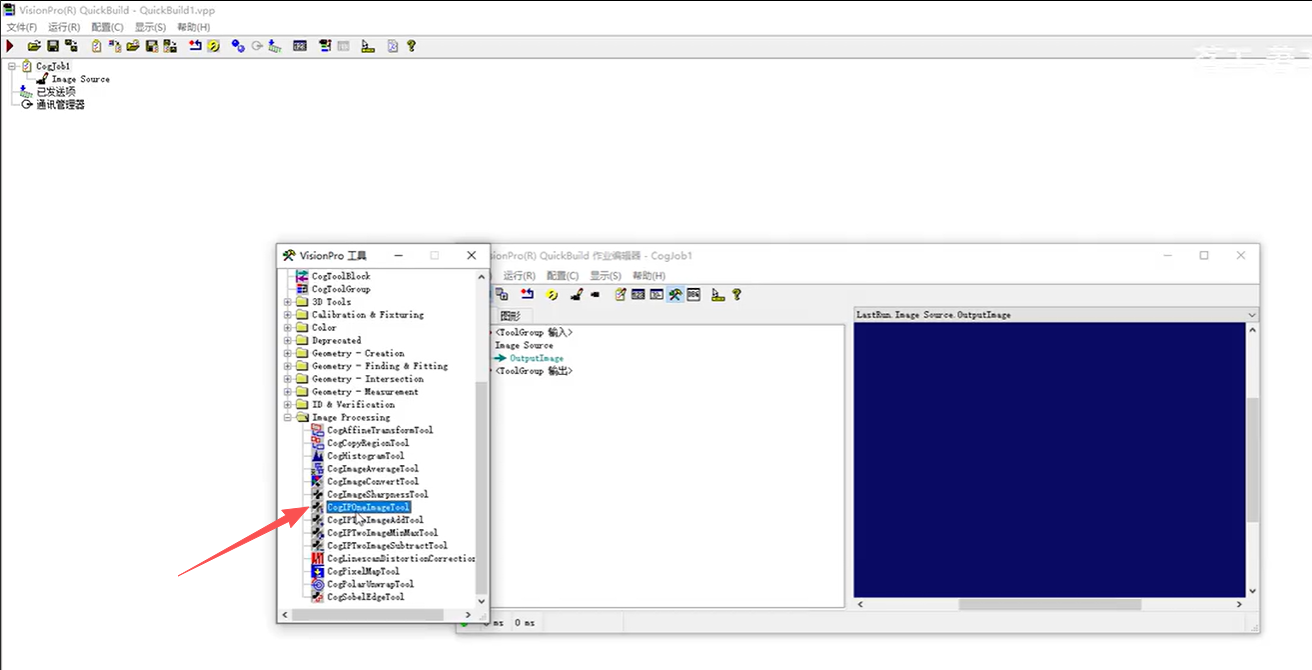The image size is (1312, 670).
Task: Expand the 3D Tools folder
Action: pyautogui.click(x=288, y=302)
